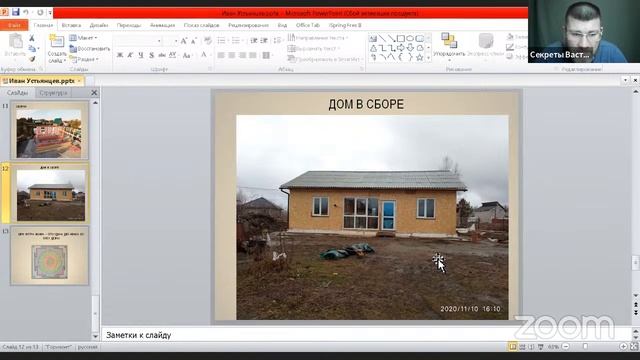Click the Создать слайд new slide icon
This screenshot has width=640, height=360.
coord(56,41)
